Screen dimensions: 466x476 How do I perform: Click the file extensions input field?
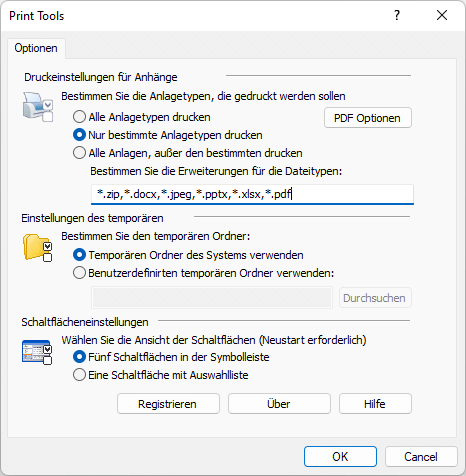252,194
